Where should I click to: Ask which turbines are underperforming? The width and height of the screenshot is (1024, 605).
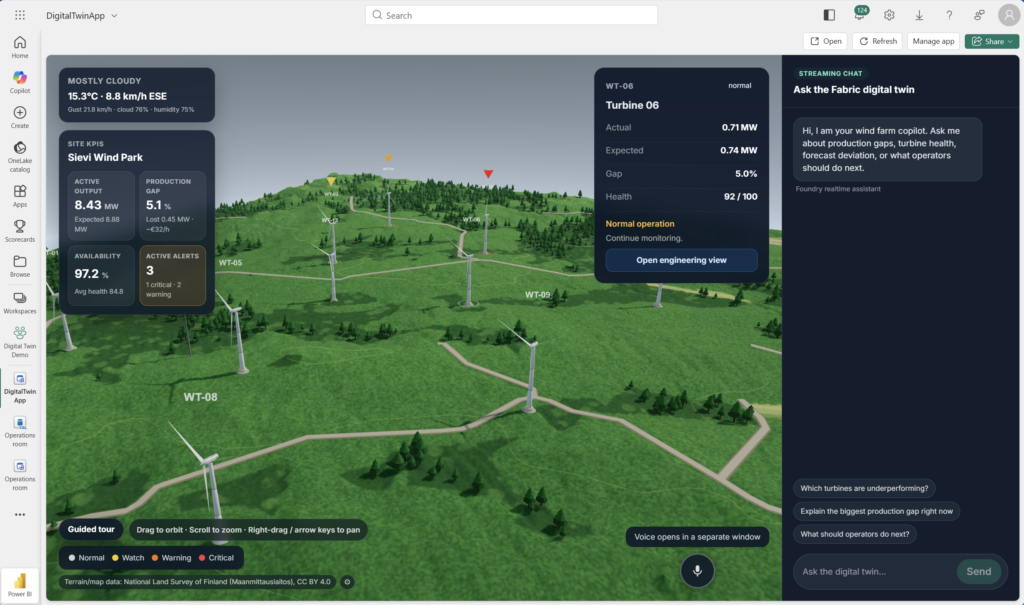pos(864,488)
